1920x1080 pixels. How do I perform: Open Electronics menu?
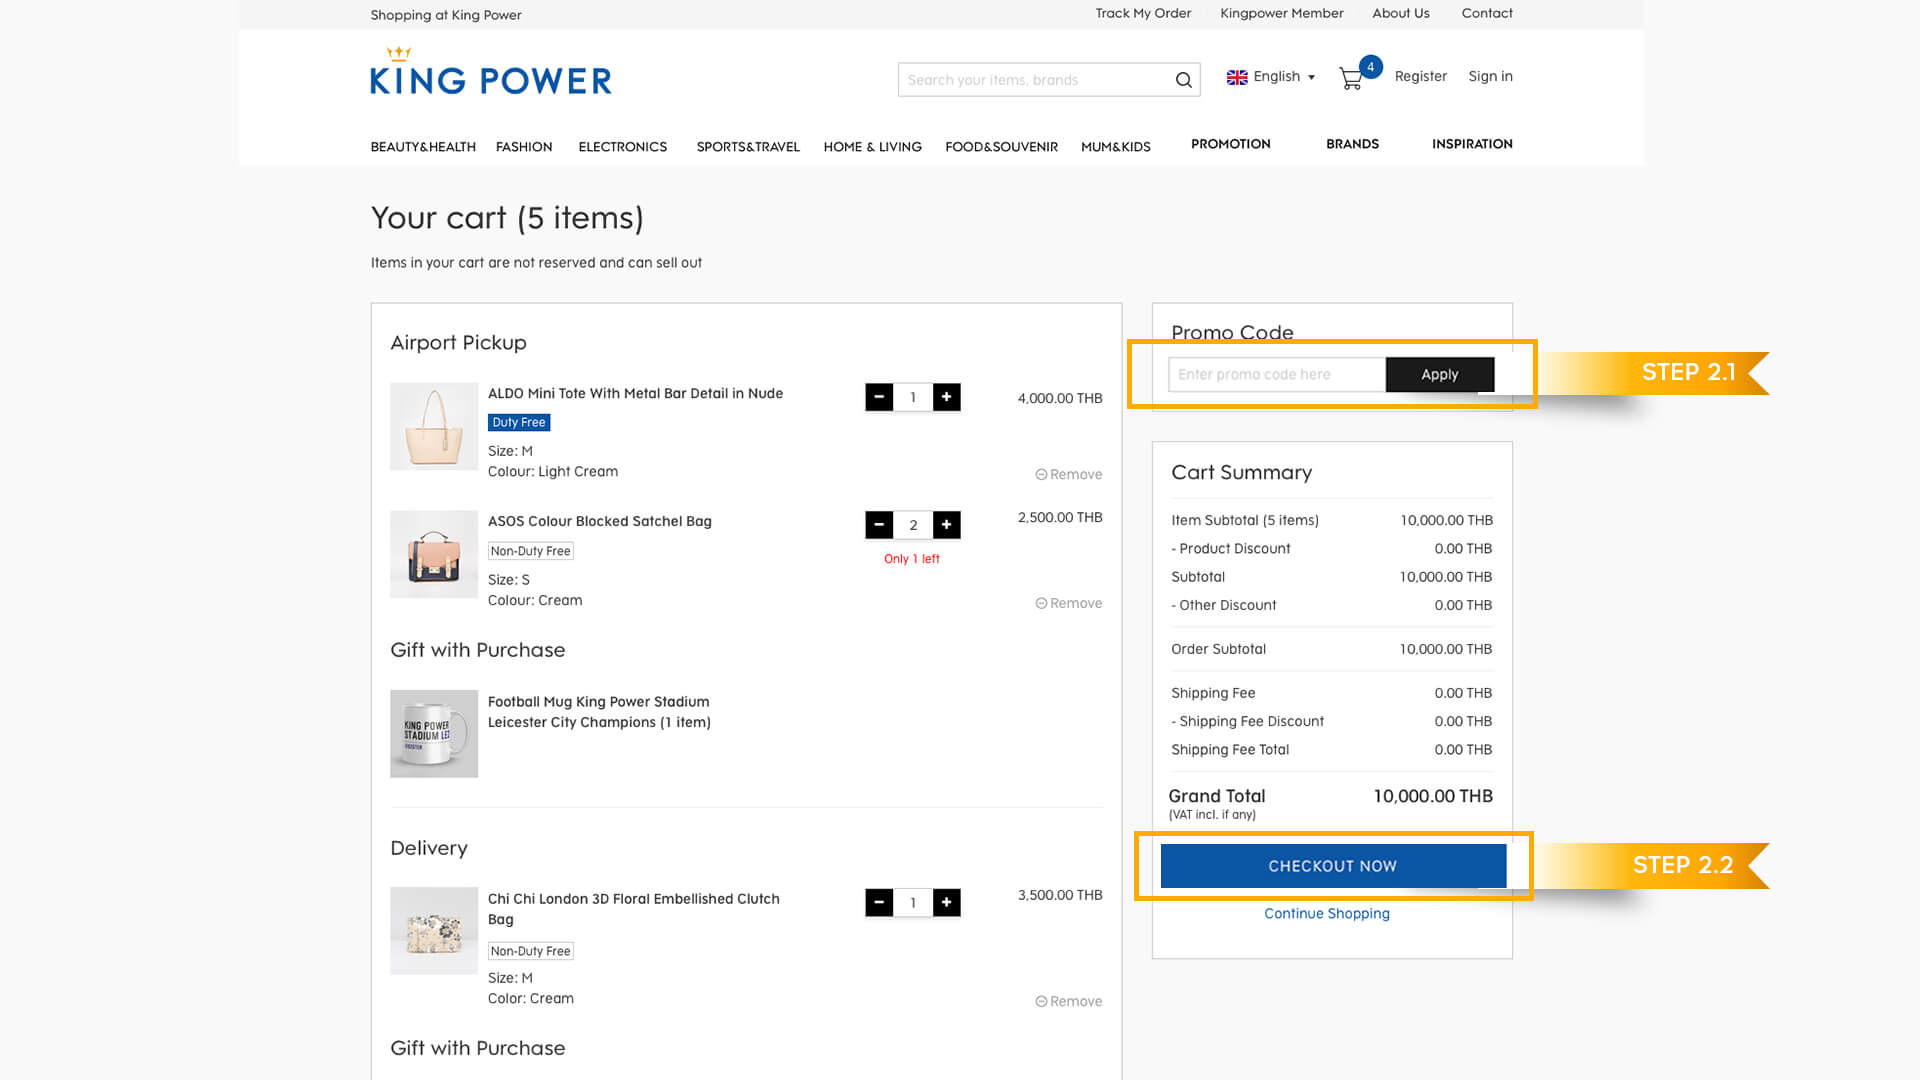pos(622,147)
